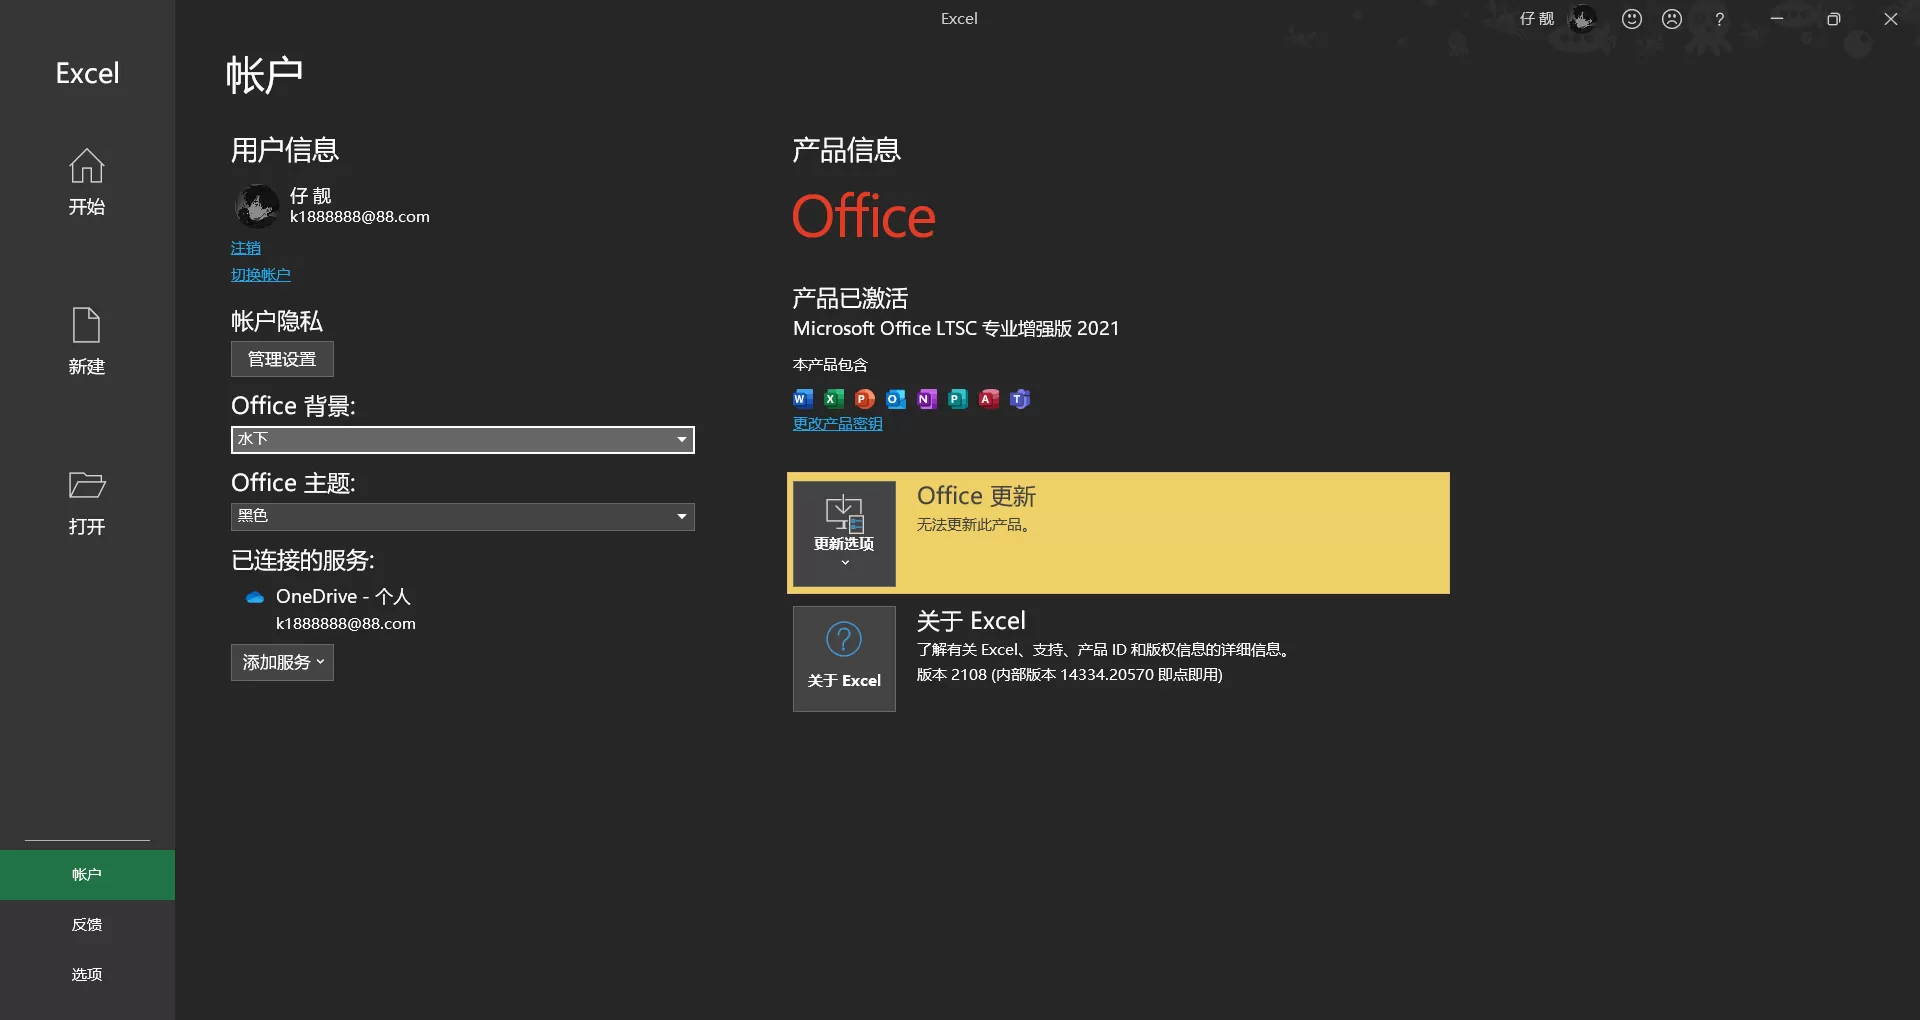Click the OneDrive cloud icon
This screenshot has width=1920, height=1020.
(x=253, y=596)
